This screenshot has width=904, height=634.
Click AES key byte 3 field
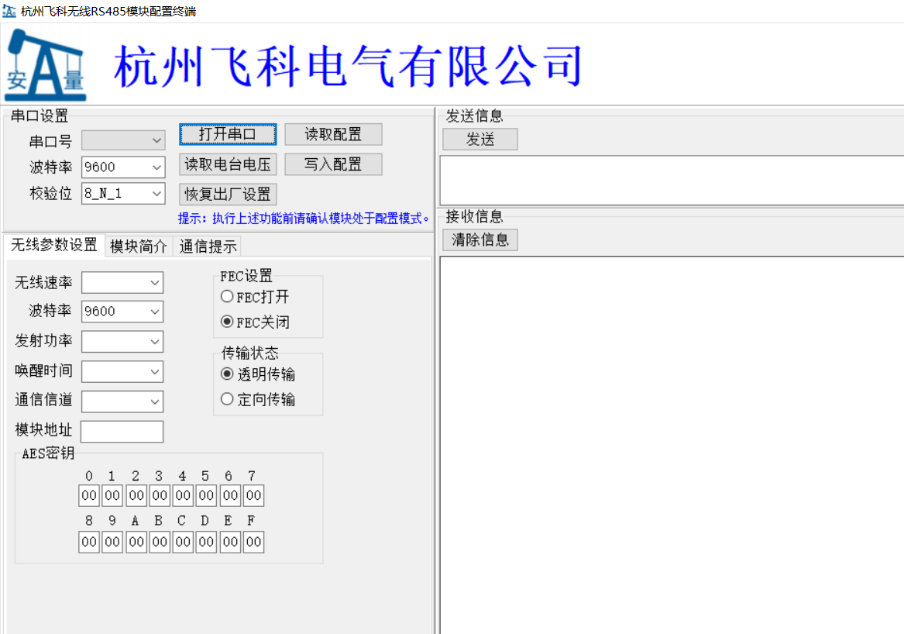[x=160, y=496]
